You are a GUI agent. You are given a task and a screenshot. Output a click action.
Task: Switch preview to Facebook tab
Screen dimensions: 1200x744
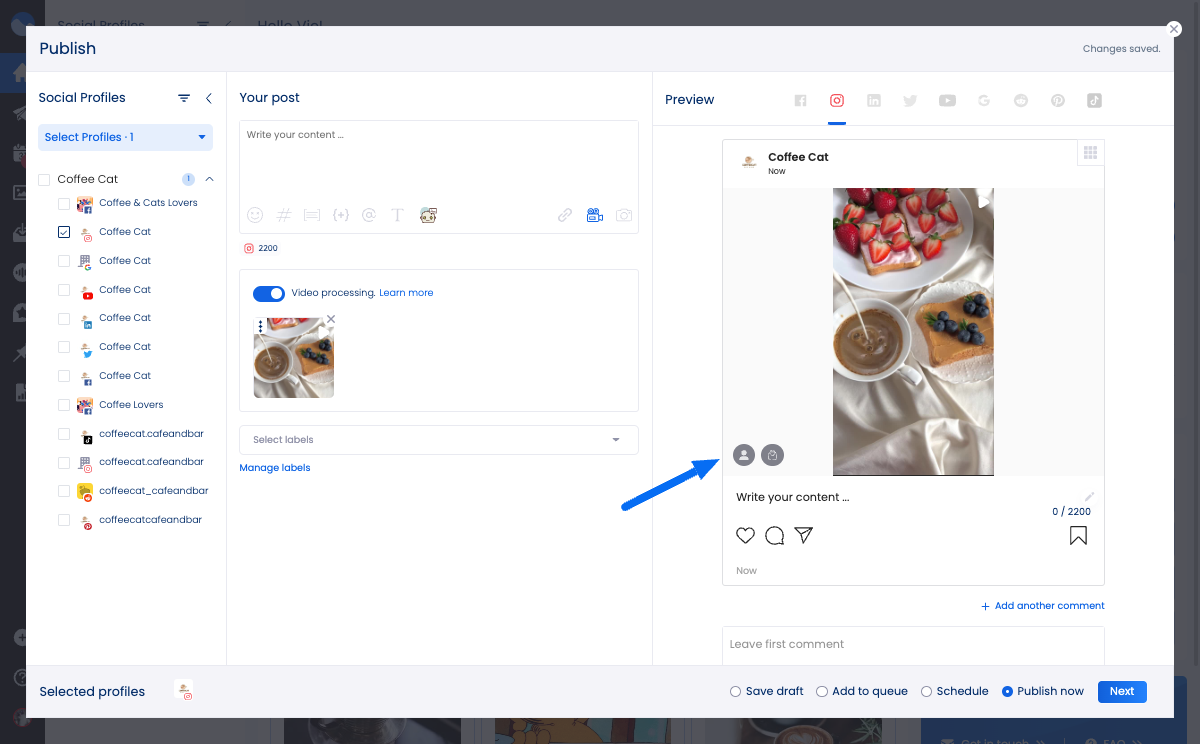coord(800,100)
